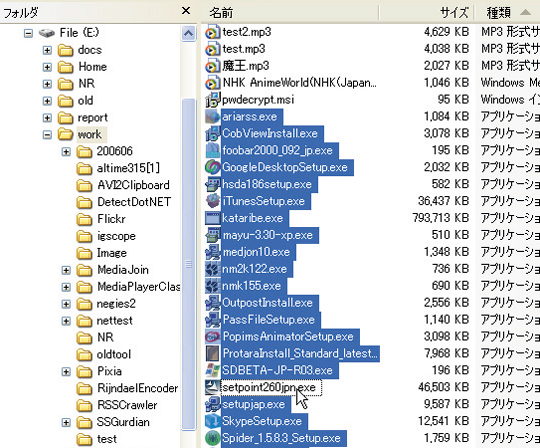The height and width of the screenshot is (448, 540).
Task: Click the mayu-3.30-xp.exe icon
Action: [x=212, y=235]
